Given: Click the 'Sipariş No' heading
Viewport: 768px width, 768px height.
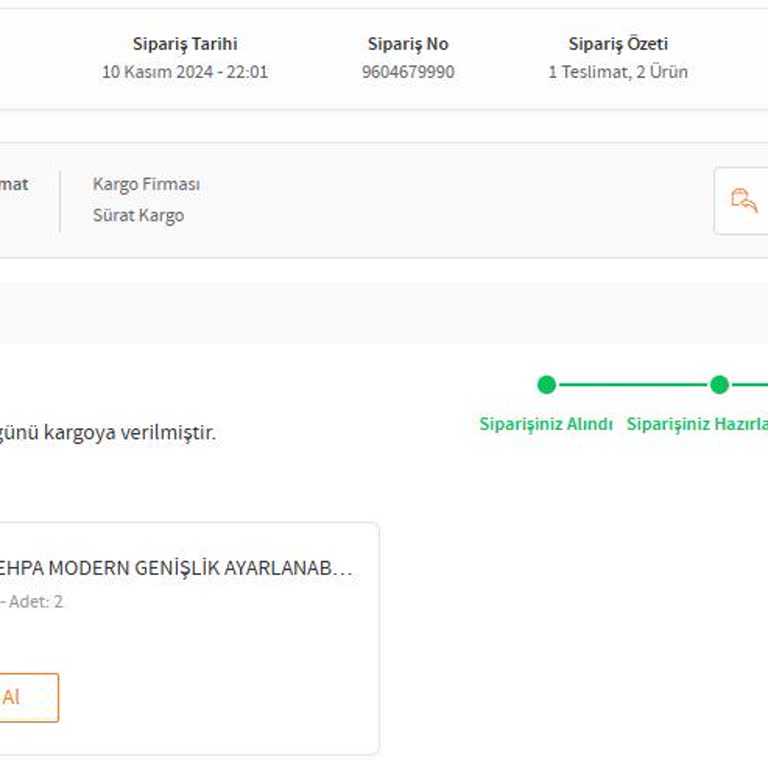Looking at the screenshot, I should coord(408,44).
